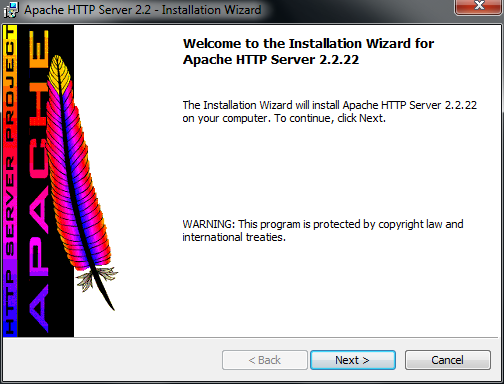The height and width of the screenshot is (384, 504).
Task: Click the disabled < Back button
Action: coord(265,360)
